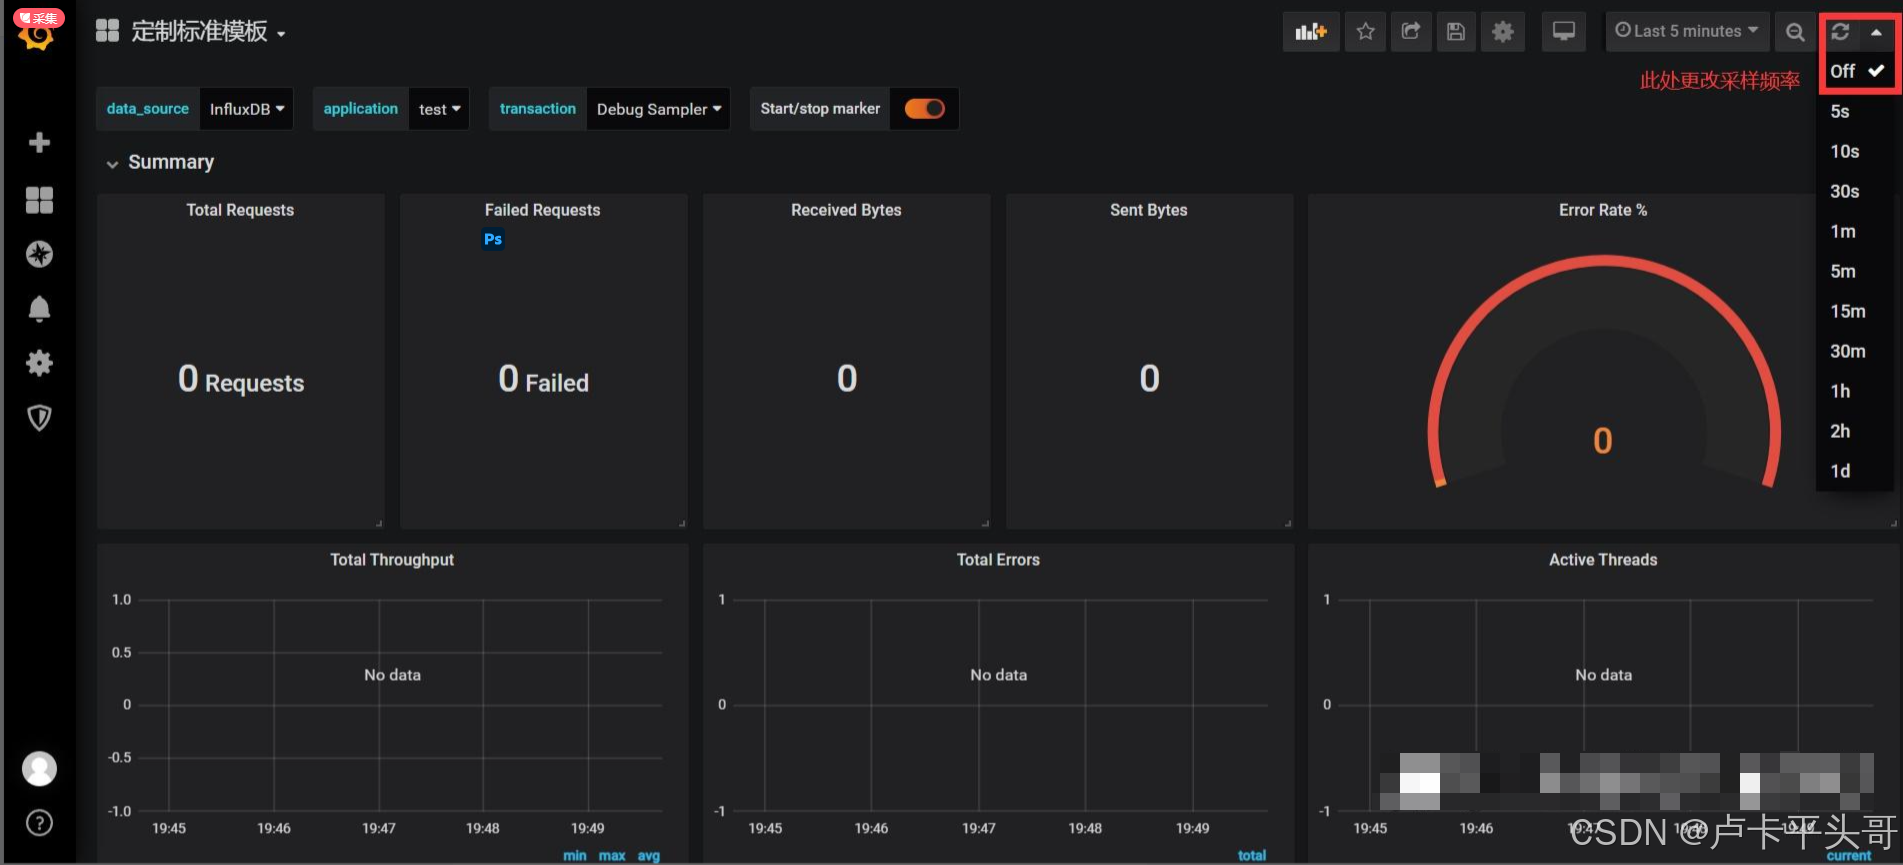Click the zoom out time range icon
The width and height of the screenshot is (1903, 865).
[1795, 32]
